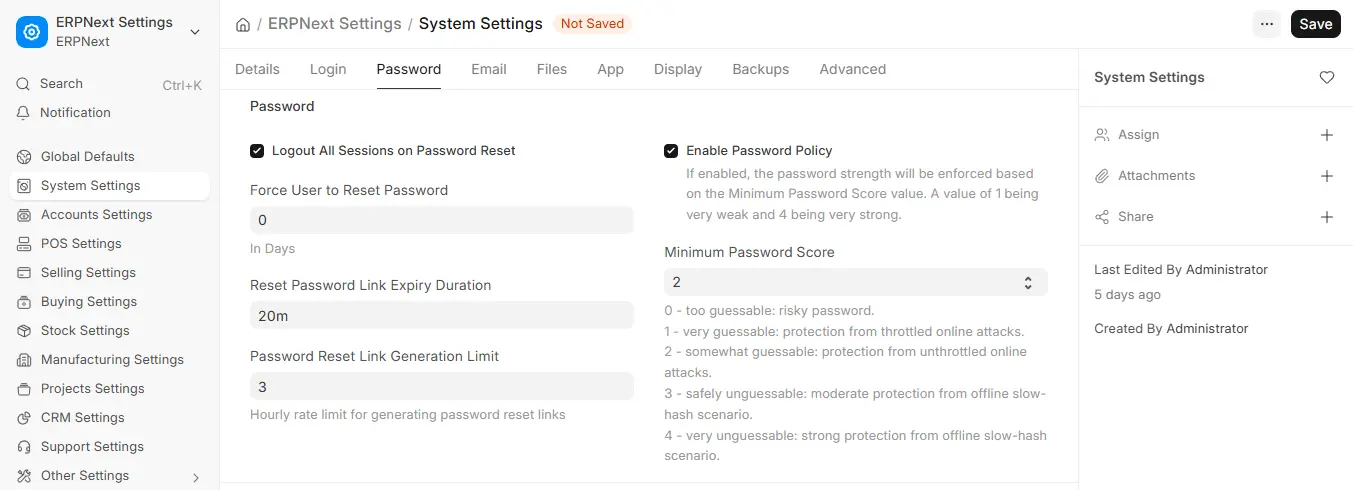Disable the Enable Password Policy checkbox
1353x490 pixels.
[x=671, y=151]
